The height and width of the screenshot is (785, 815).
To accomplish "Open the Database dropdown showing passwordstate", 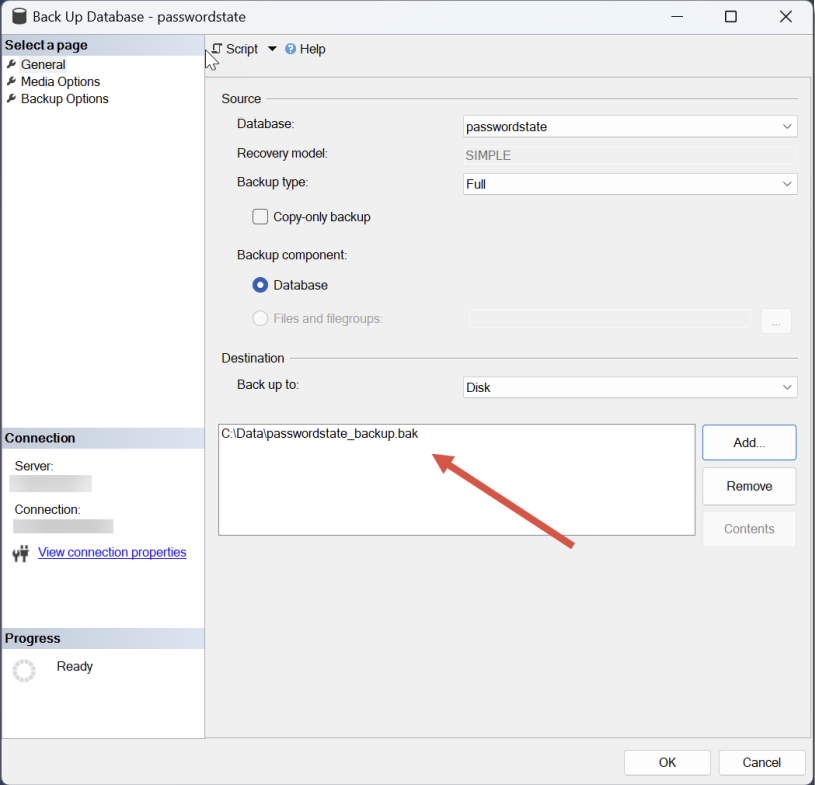I will 630,127.
